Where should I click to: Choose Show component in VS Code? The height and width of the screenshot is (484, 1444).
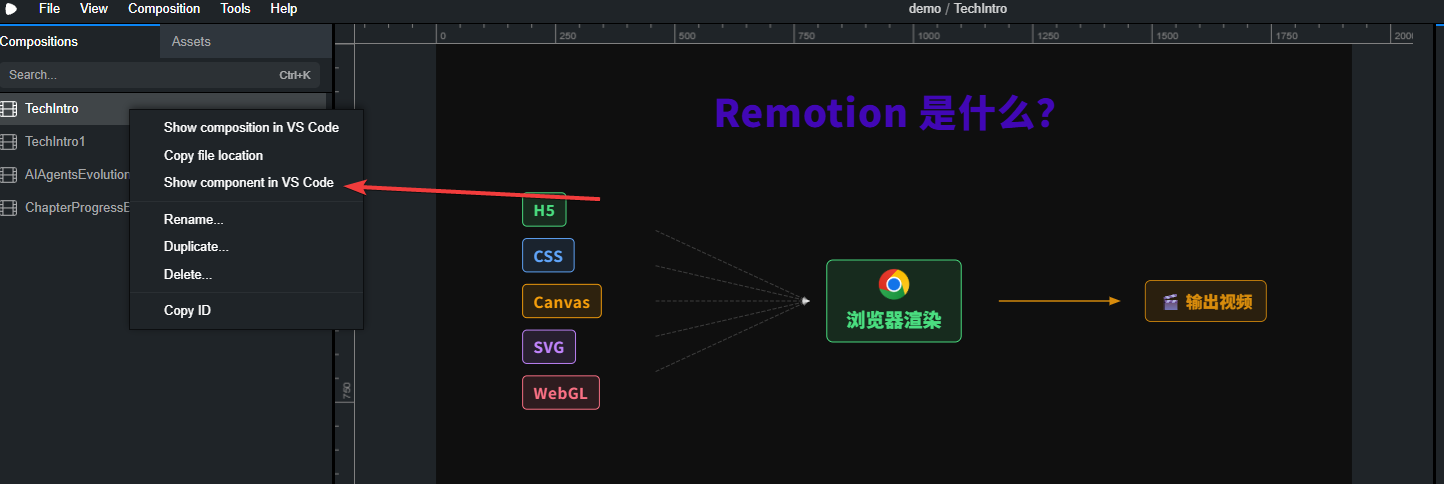tap(248, 182)
